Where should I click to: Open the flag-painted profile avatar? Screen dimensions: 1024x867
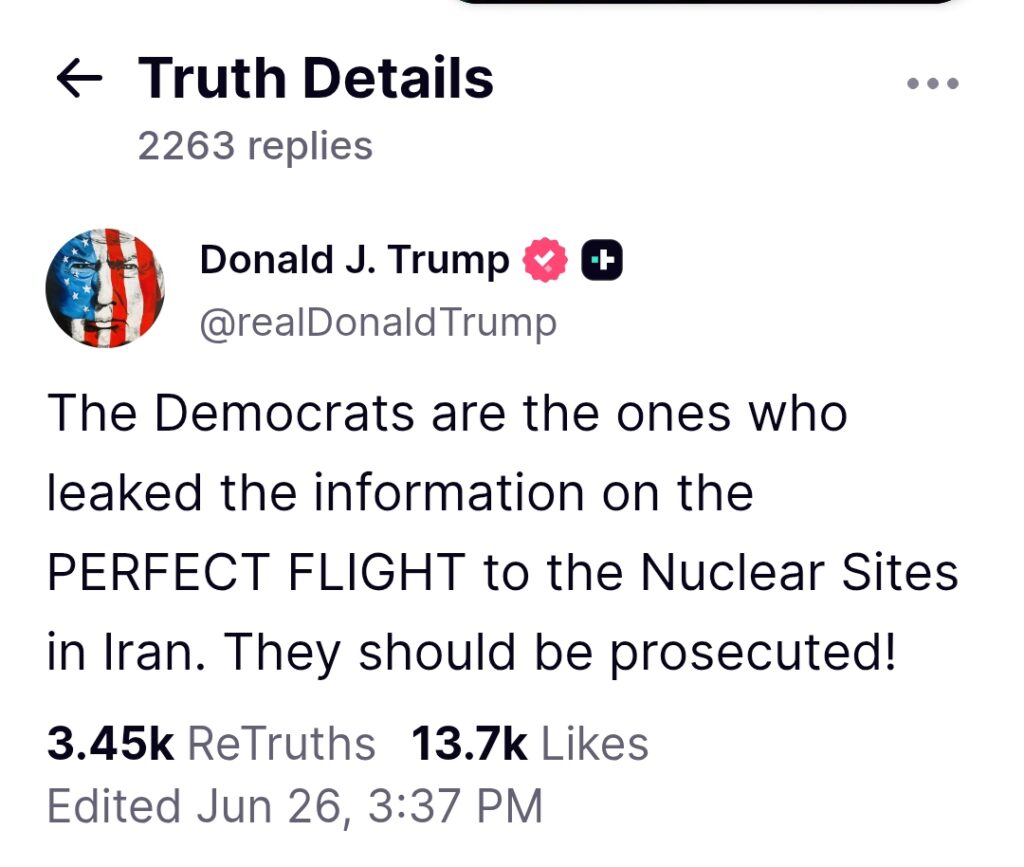tap(104, 287)
